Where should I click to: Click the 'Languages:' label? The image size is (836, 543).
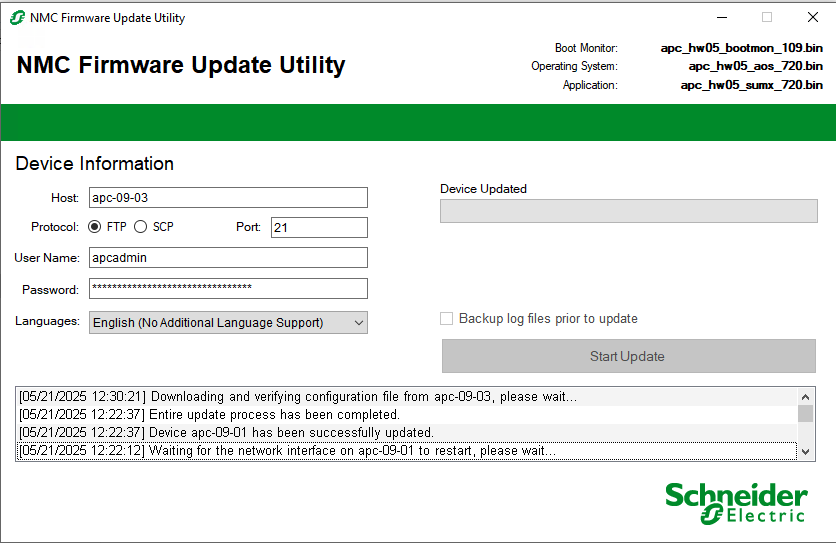47,321
